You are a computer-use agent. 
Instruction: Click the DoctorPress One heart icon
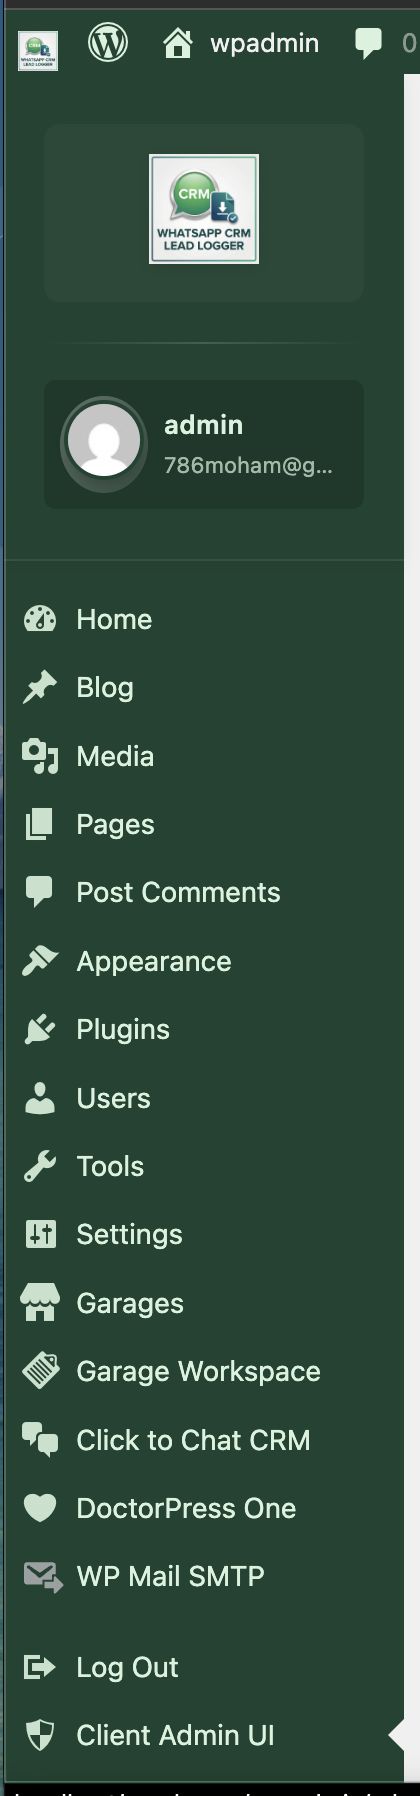click(40, 1508)
